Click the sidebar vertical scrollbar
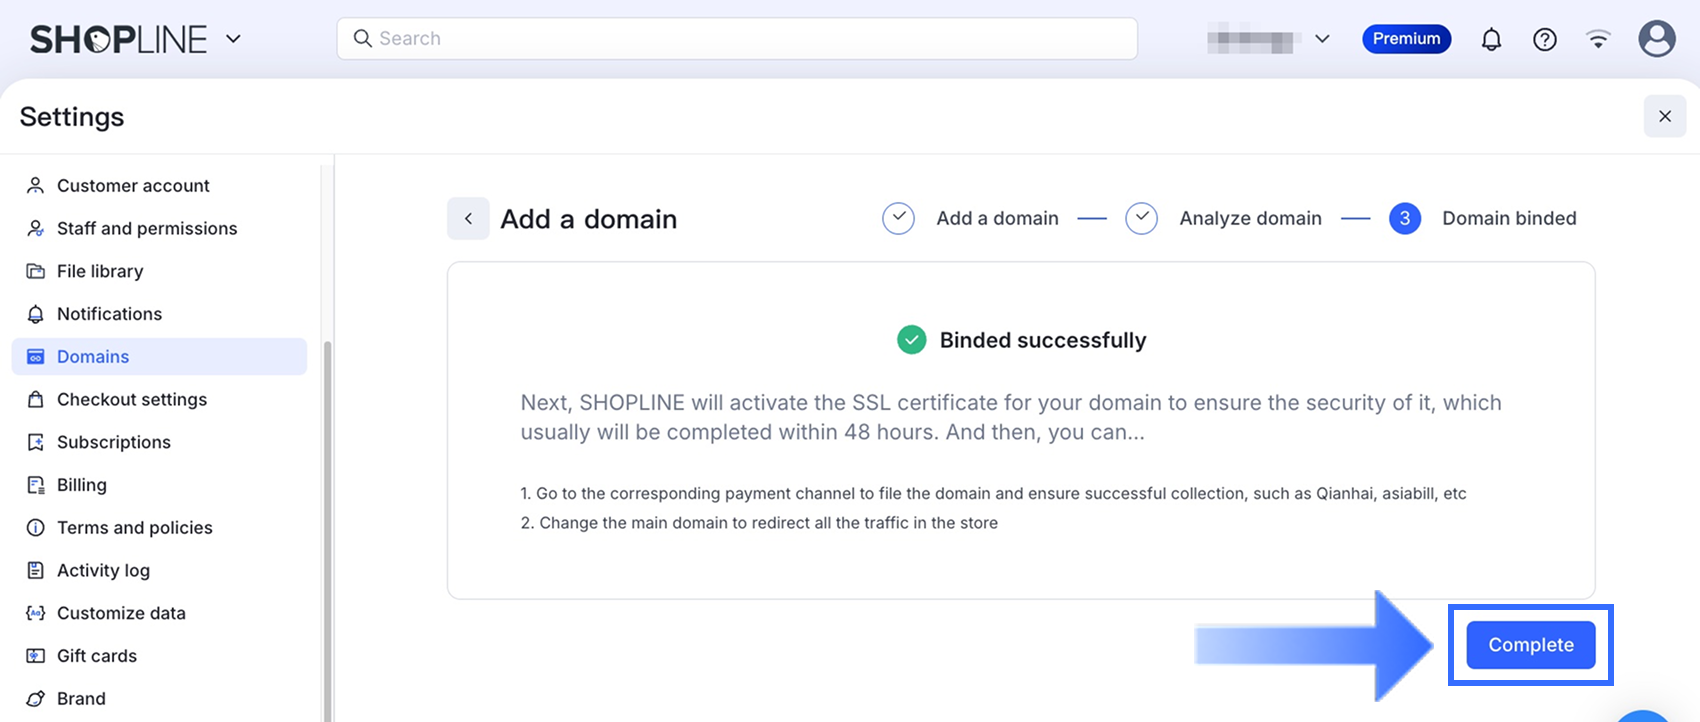 pyautogui.click(x=327, y=530)
